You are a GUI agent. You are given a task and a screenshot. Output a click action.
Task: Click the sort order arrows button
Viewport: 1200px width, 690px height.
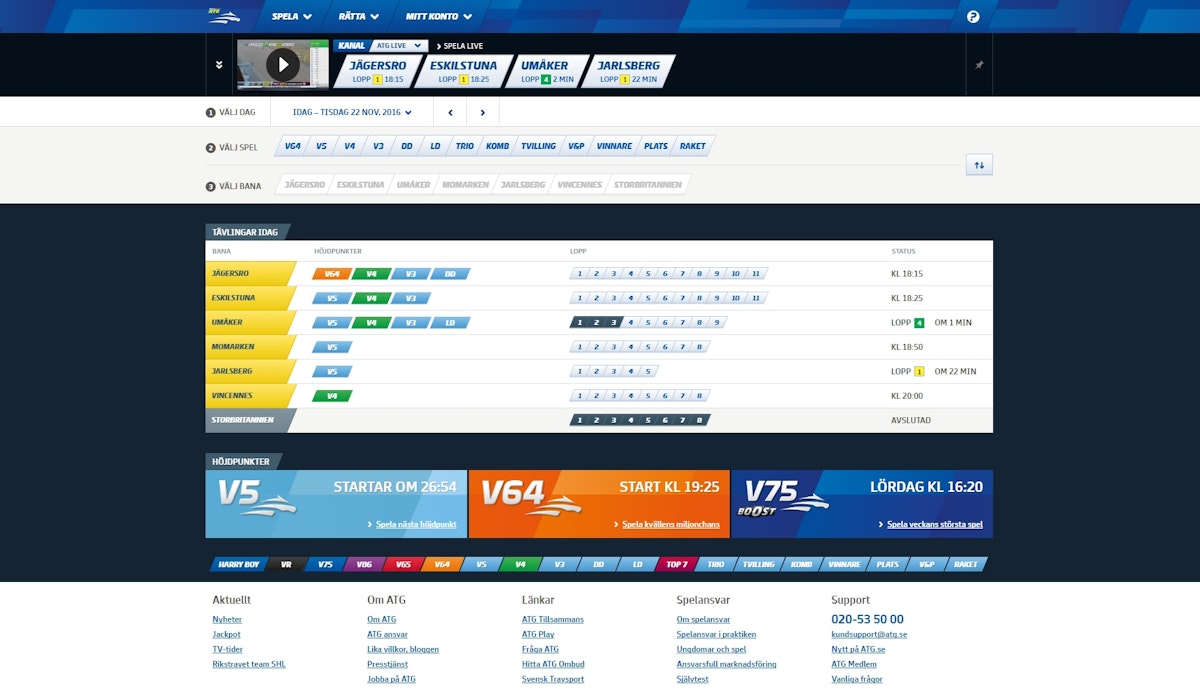(x=978, y=166)
